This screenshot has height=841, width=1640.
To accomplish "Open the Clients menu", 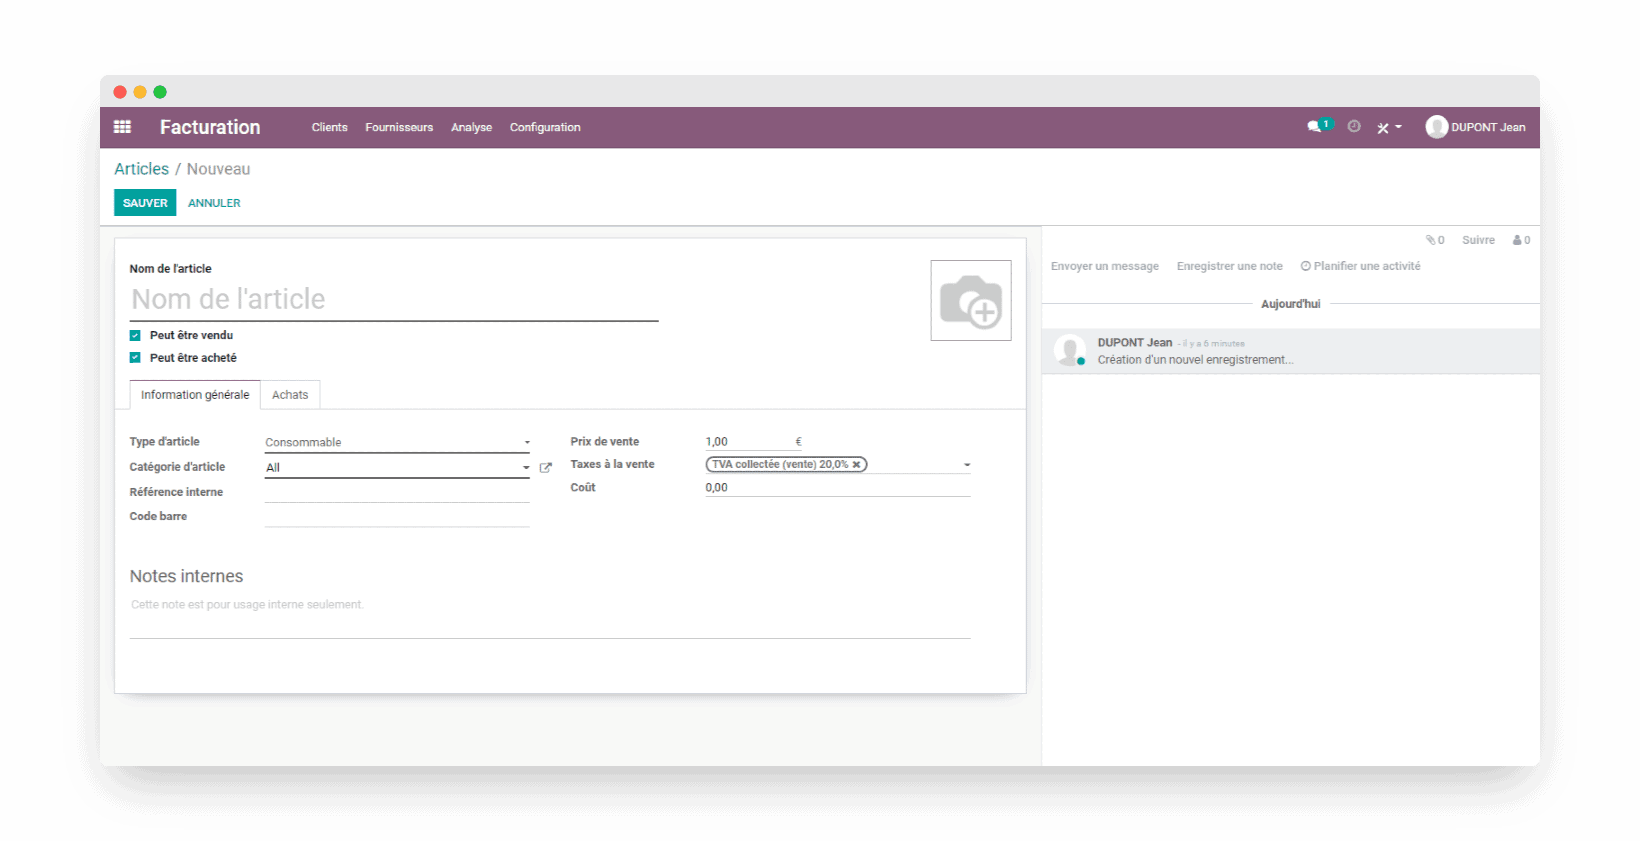I will (330, 127).
